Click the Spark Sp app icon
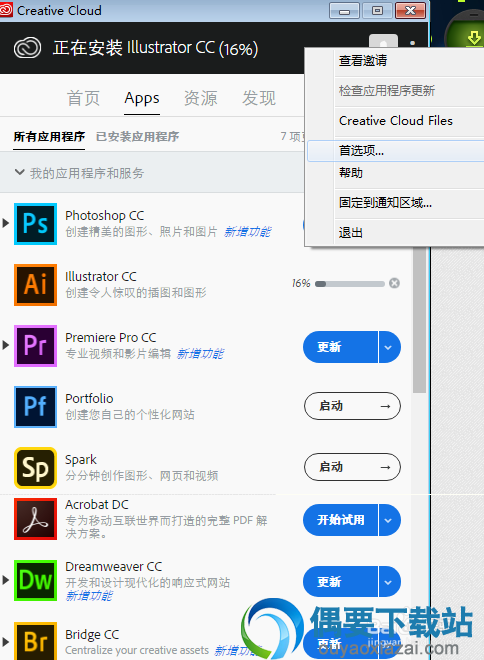484x660 pixels. tap(35, 468)
